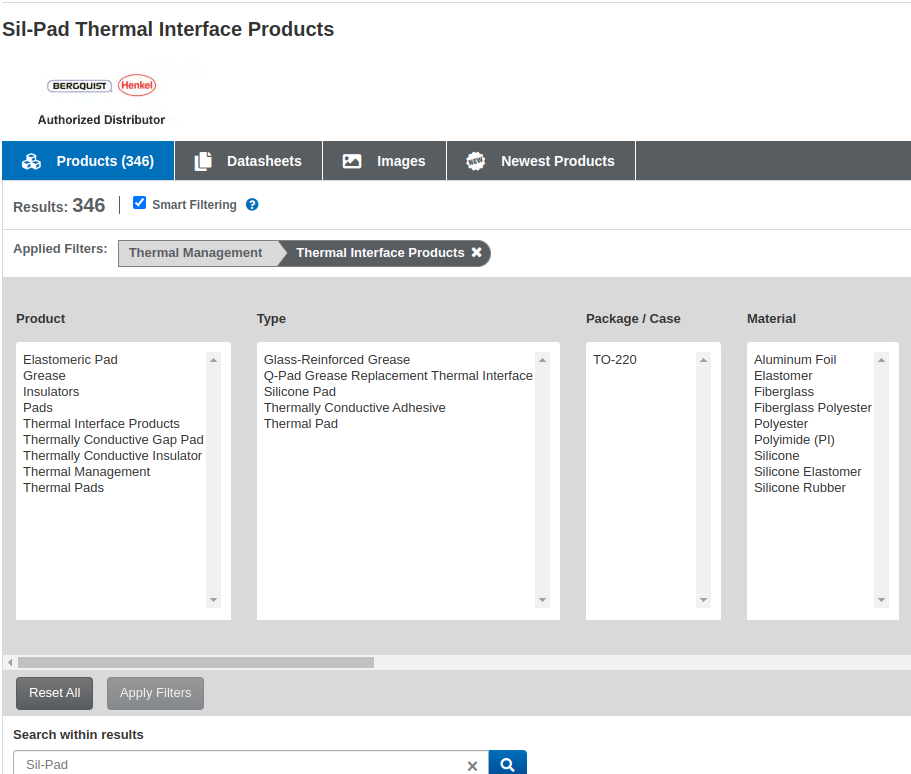Click the Reset All button
The width and height of the screenshot is (911, 774).
pyautogui.click(x=55, y=693)
